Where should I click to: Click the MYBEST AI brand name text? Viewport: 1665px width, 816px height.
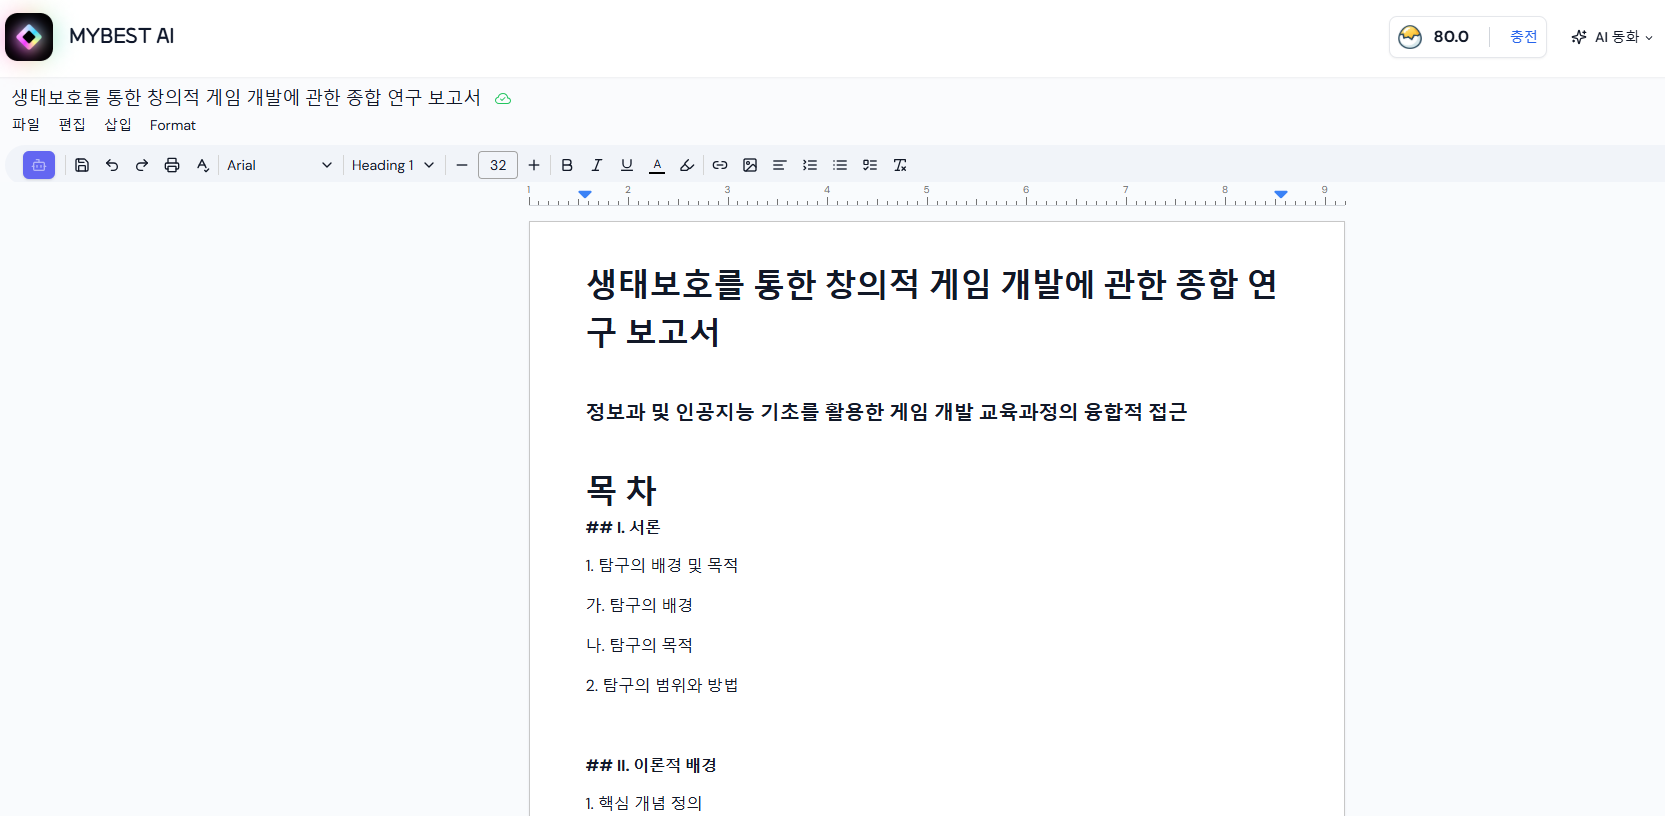pyautogui.click(x=121, y=36)
